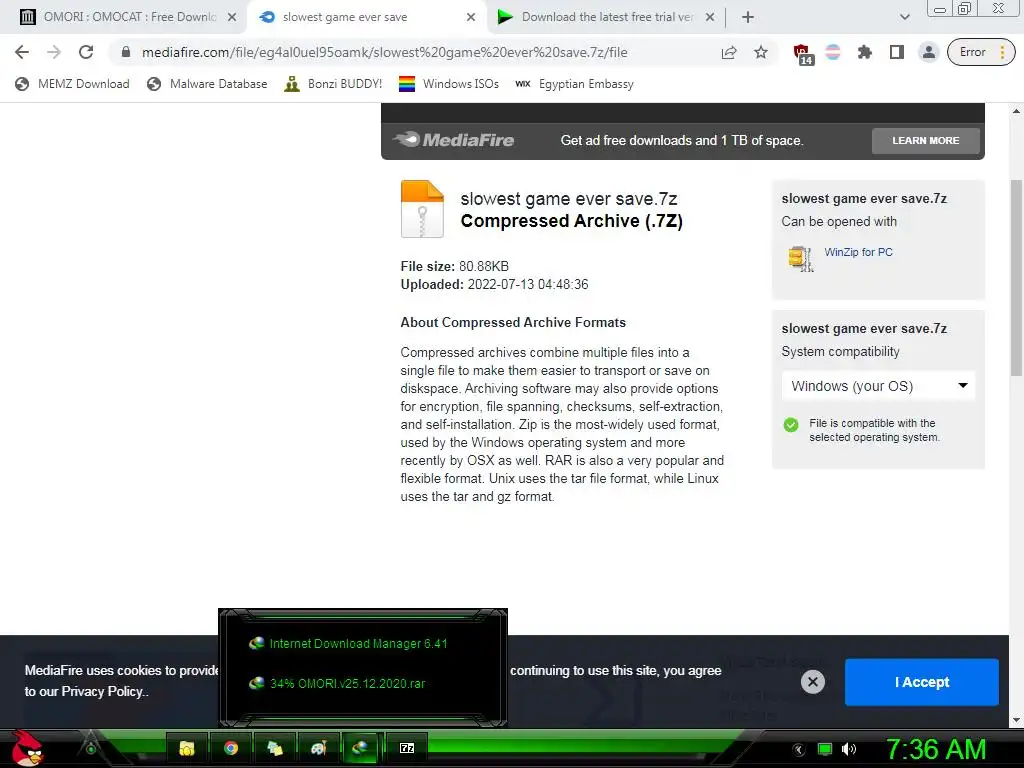This screenshot has width=1024, height=768.
Task: Click the Error update menu button
Action: click(x=981, y=52)
